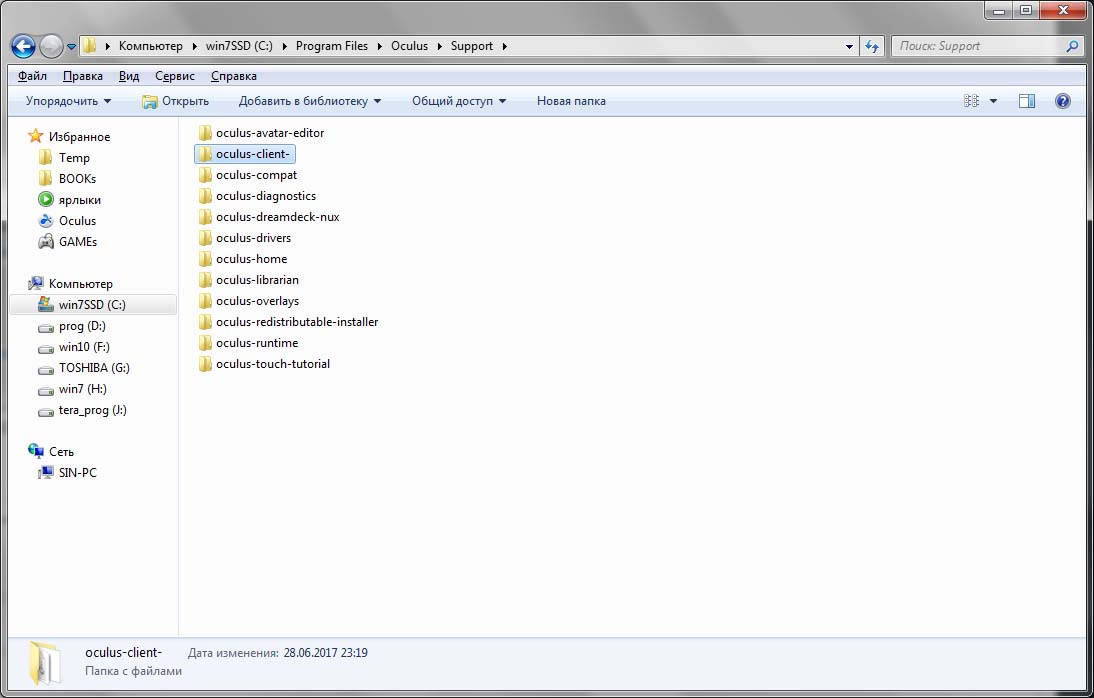The height and width of the screenshot is (698, 1094).
Task: Click the search magnifier icon
Action: [x=1072, y=46]
